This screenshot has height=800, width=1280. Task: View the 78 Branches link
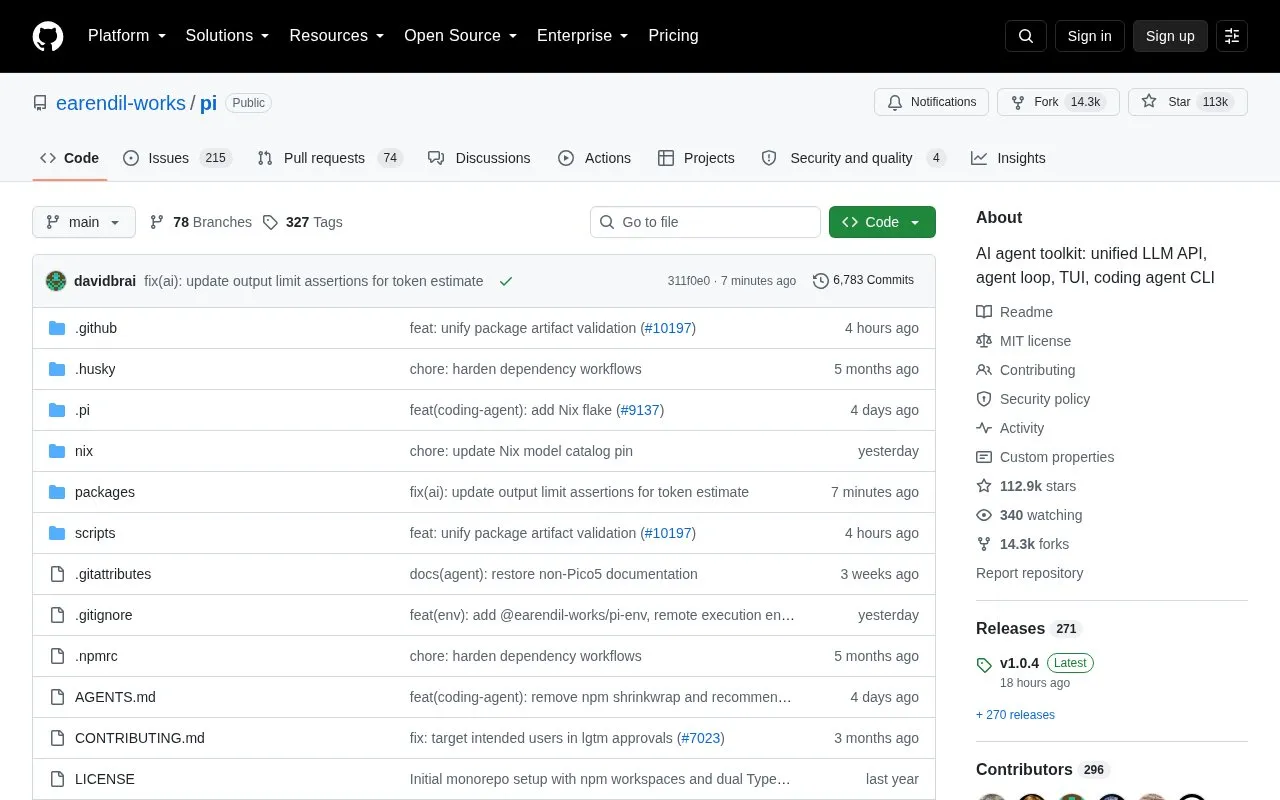pos(201,222)
